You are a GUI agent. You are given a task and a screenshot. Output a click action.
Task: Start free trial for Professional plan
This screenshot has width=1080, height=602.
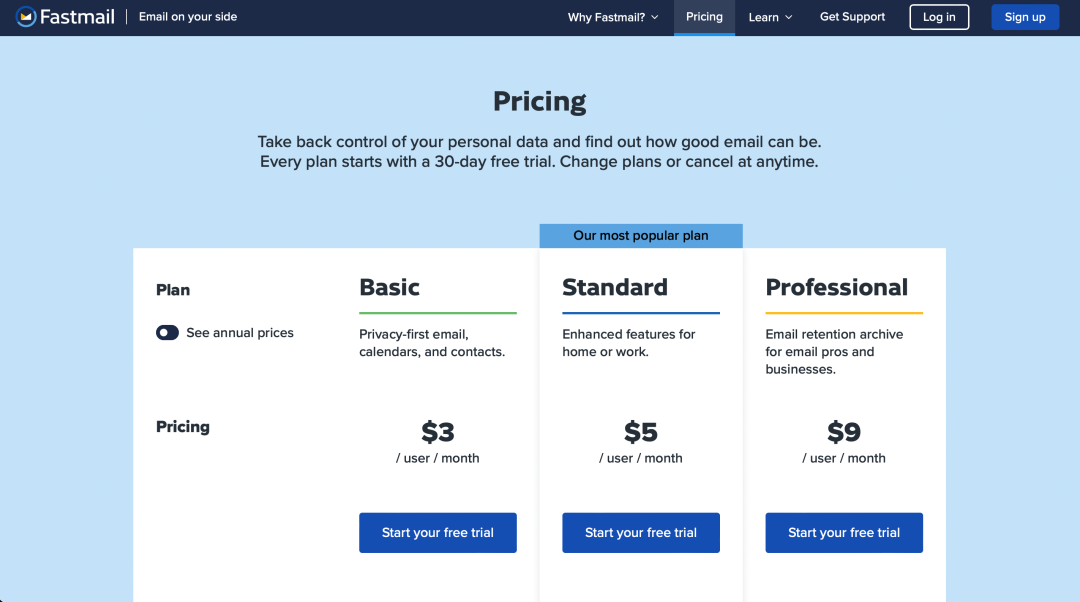click(x=844, y=532)
